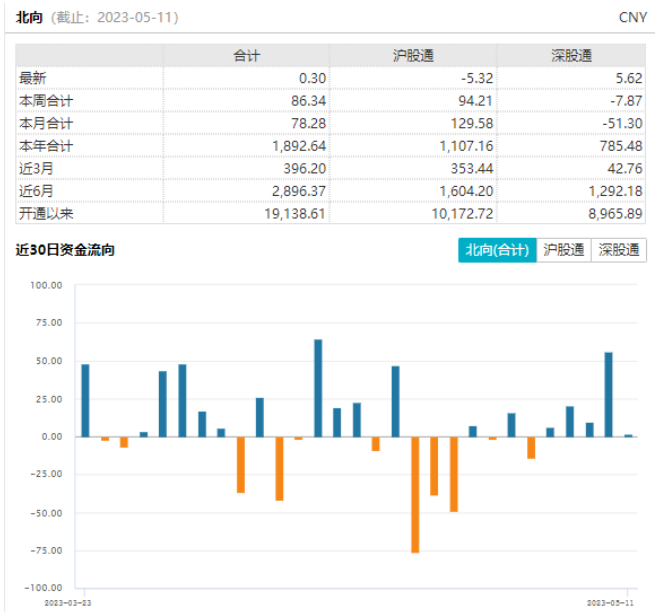This screenshot has width=660, height=612.
Task: Click the value 42.76 in 近3月 row
Action: click(625, 168)
